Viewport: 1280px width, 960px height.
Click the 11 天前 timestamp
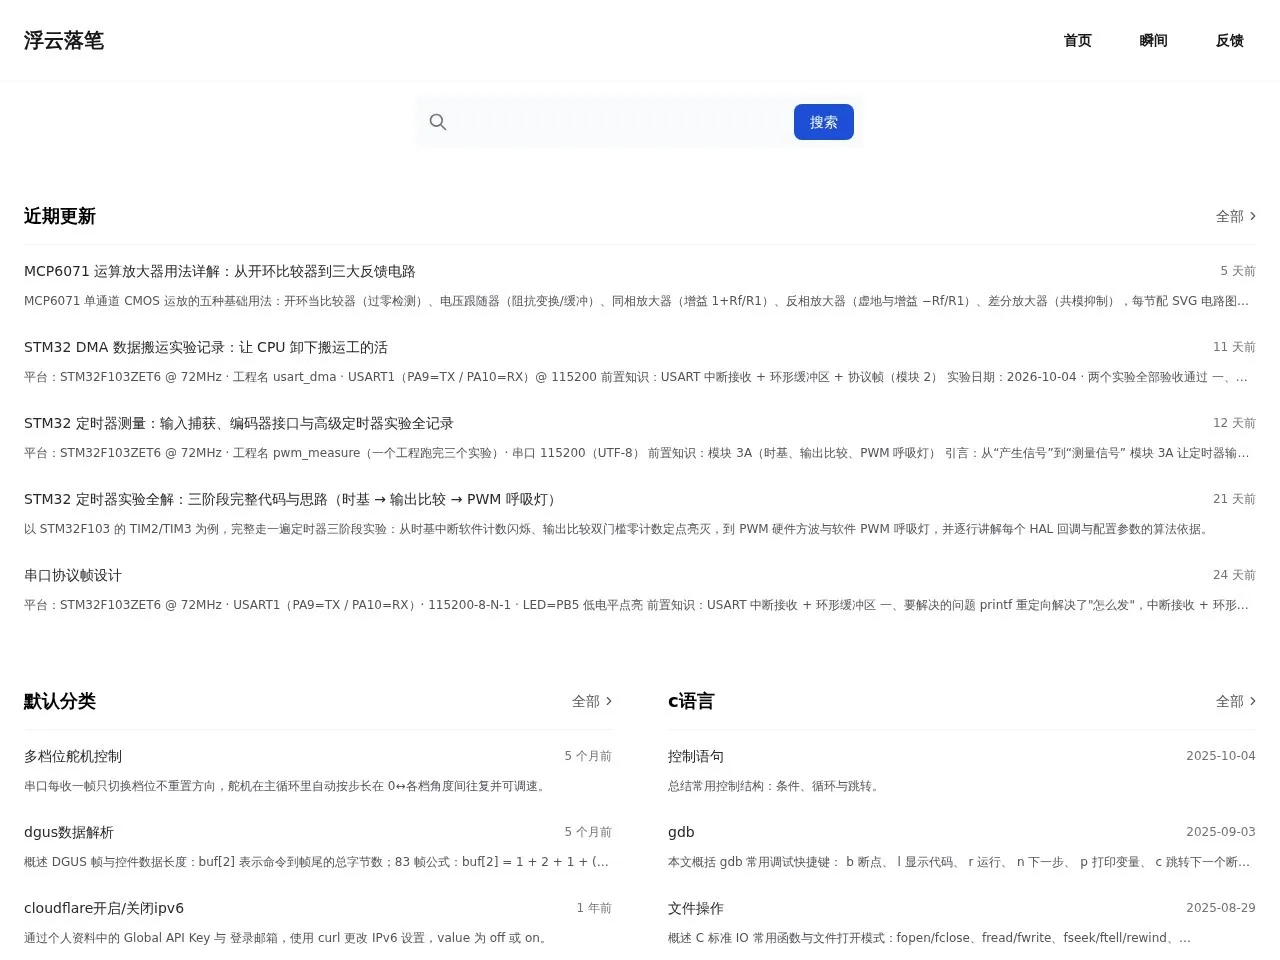1234,347
